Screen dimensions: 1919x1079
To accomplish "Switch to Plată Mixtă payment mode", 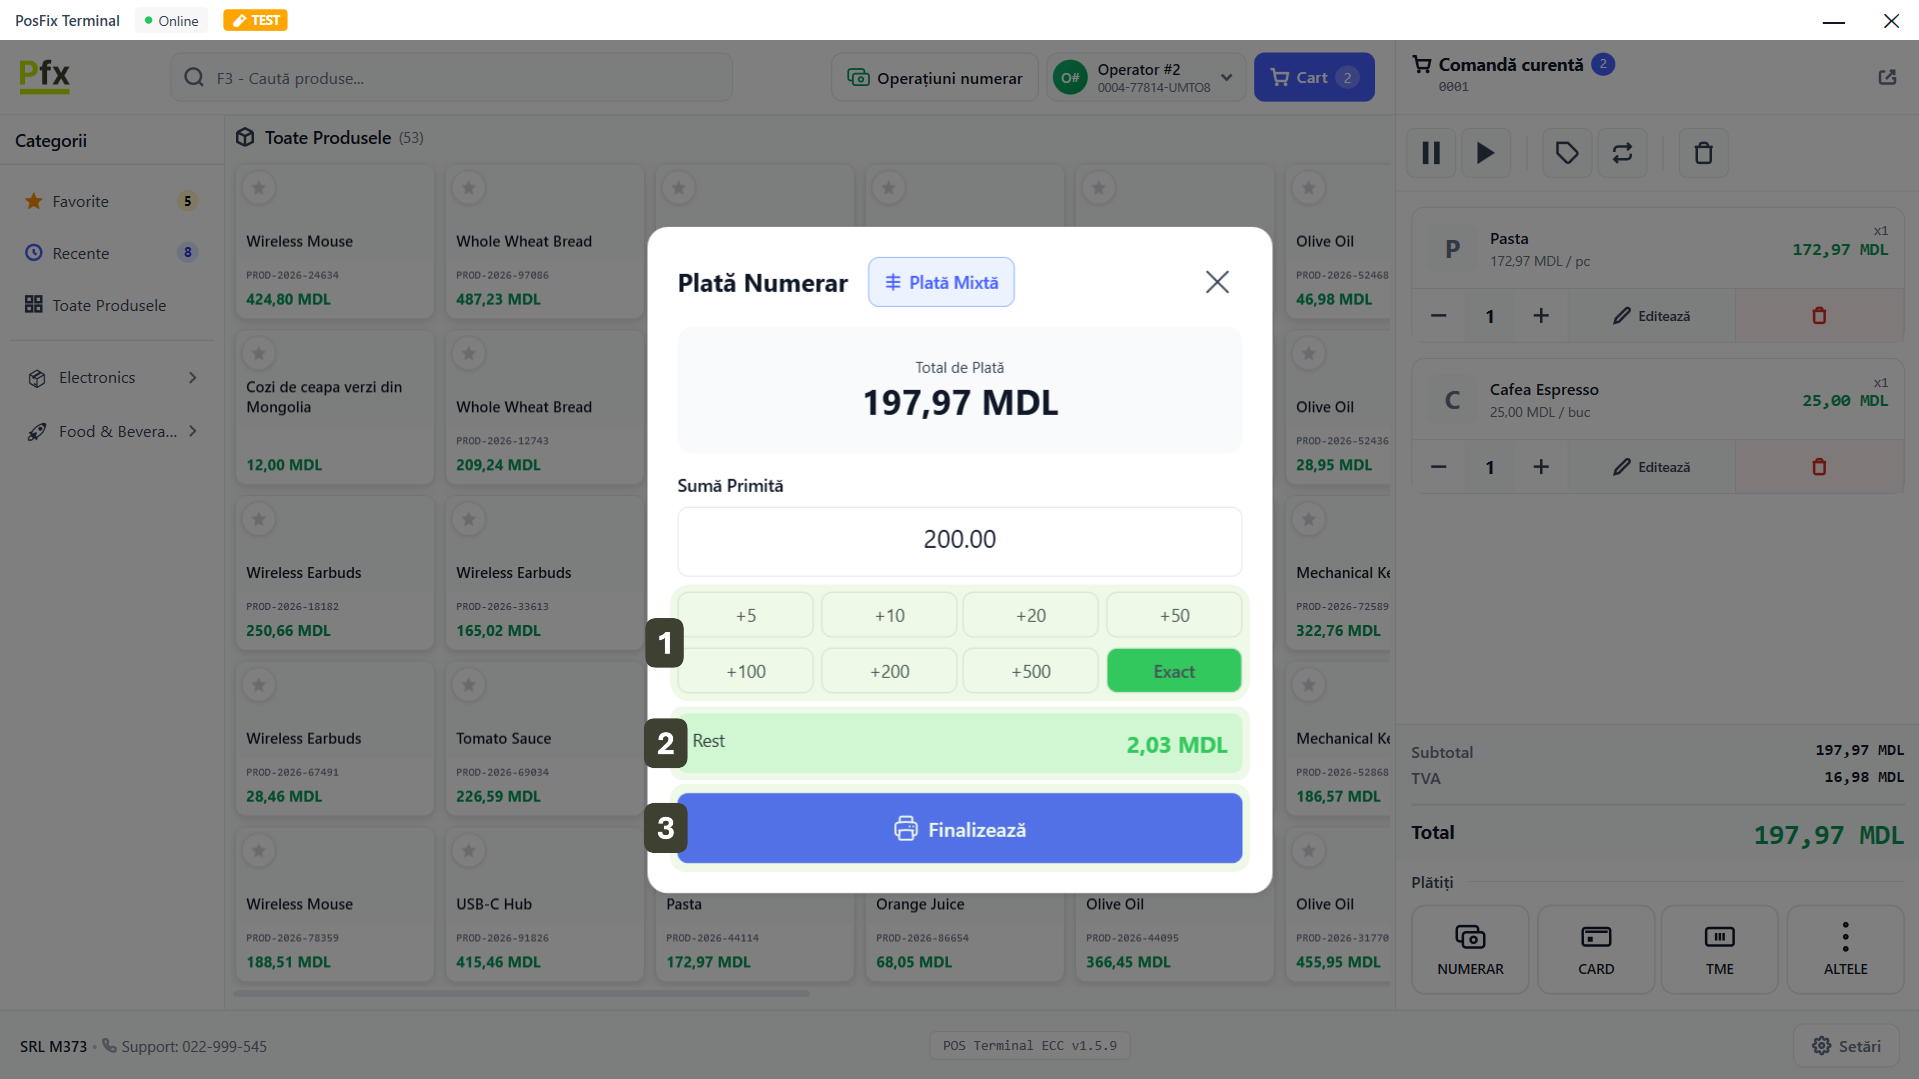I will coord(940,282).
